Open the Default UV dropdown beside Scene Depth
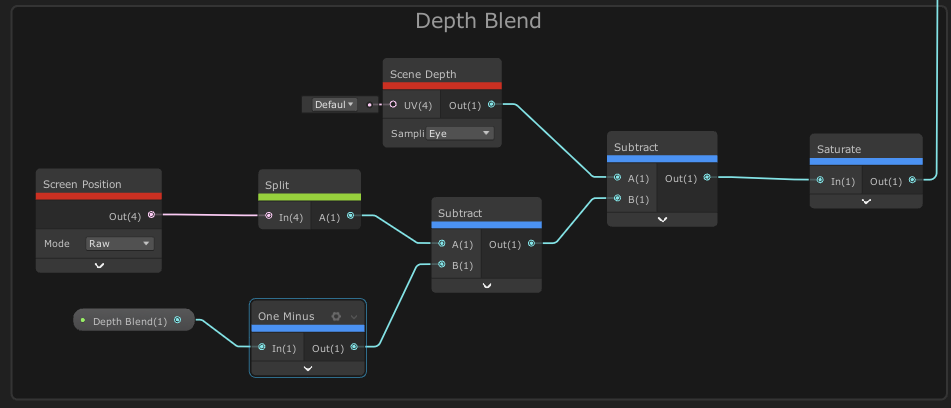The width and height of the screenshot is (951, 408). pyautogui.click(x=333, y=104)
